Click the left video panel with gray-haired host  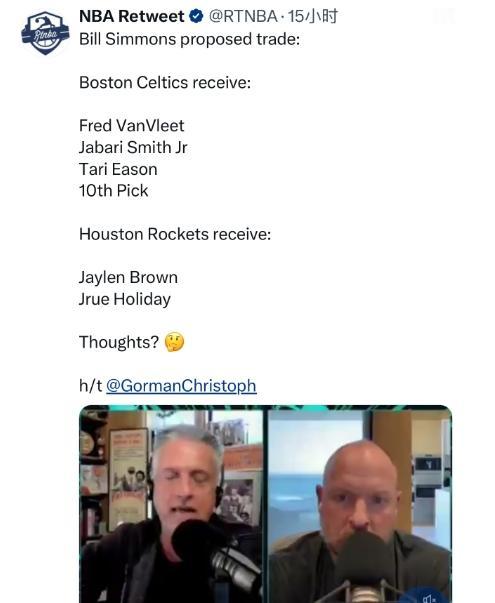click(x=172, y=506)
